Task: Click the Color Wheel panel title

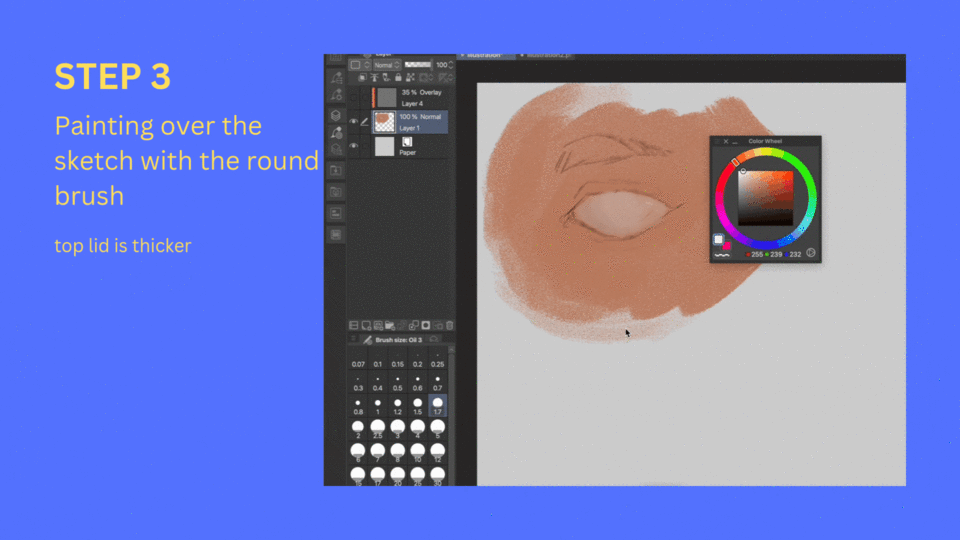Action: [x=765, y=141]
